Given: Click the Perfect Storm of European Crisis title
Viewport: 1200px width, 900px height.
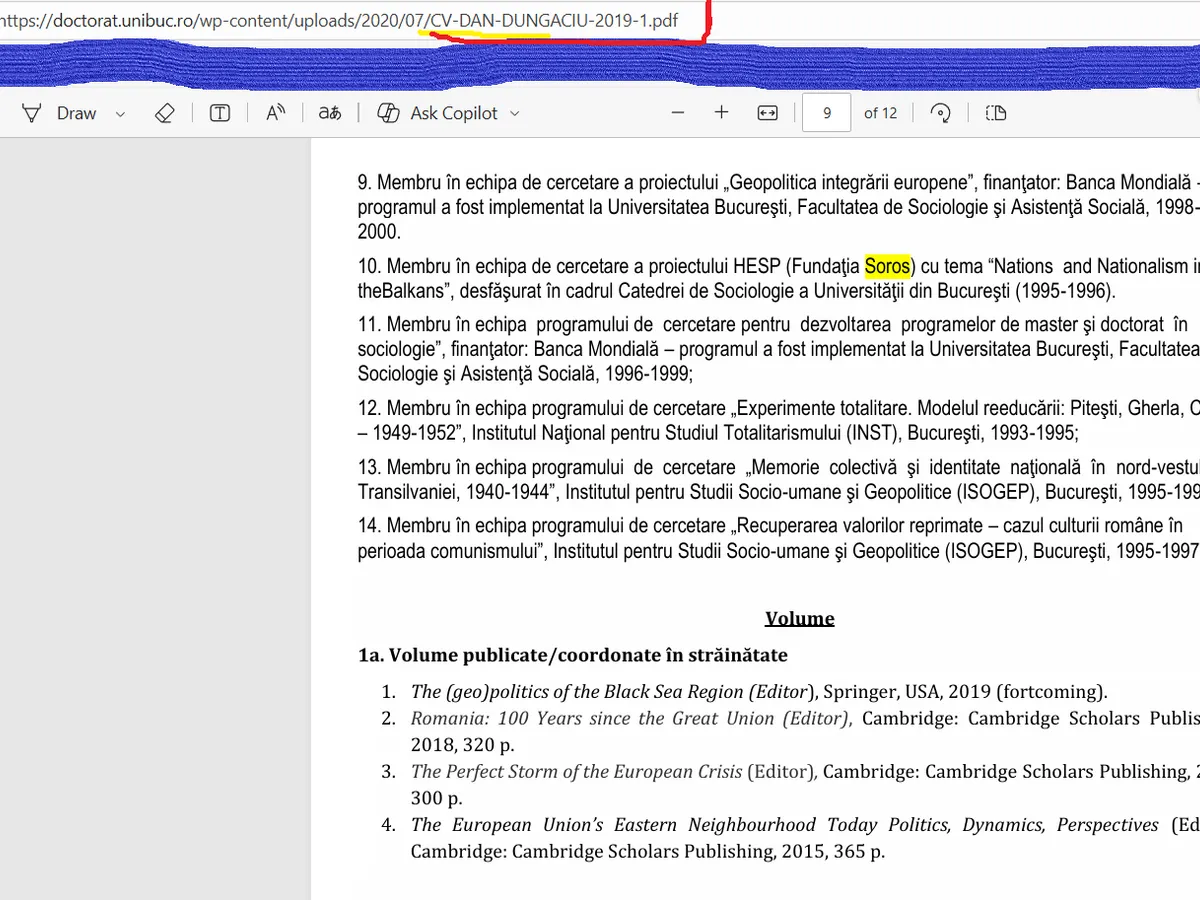Looking at the screenshot, I should (x=577, y=771).
